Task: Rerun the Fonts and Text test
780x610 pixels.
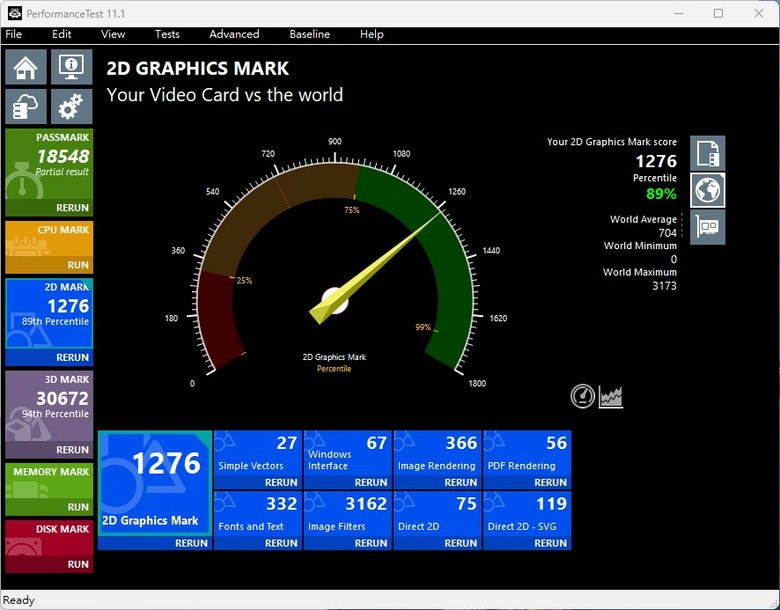Action: 281,543
